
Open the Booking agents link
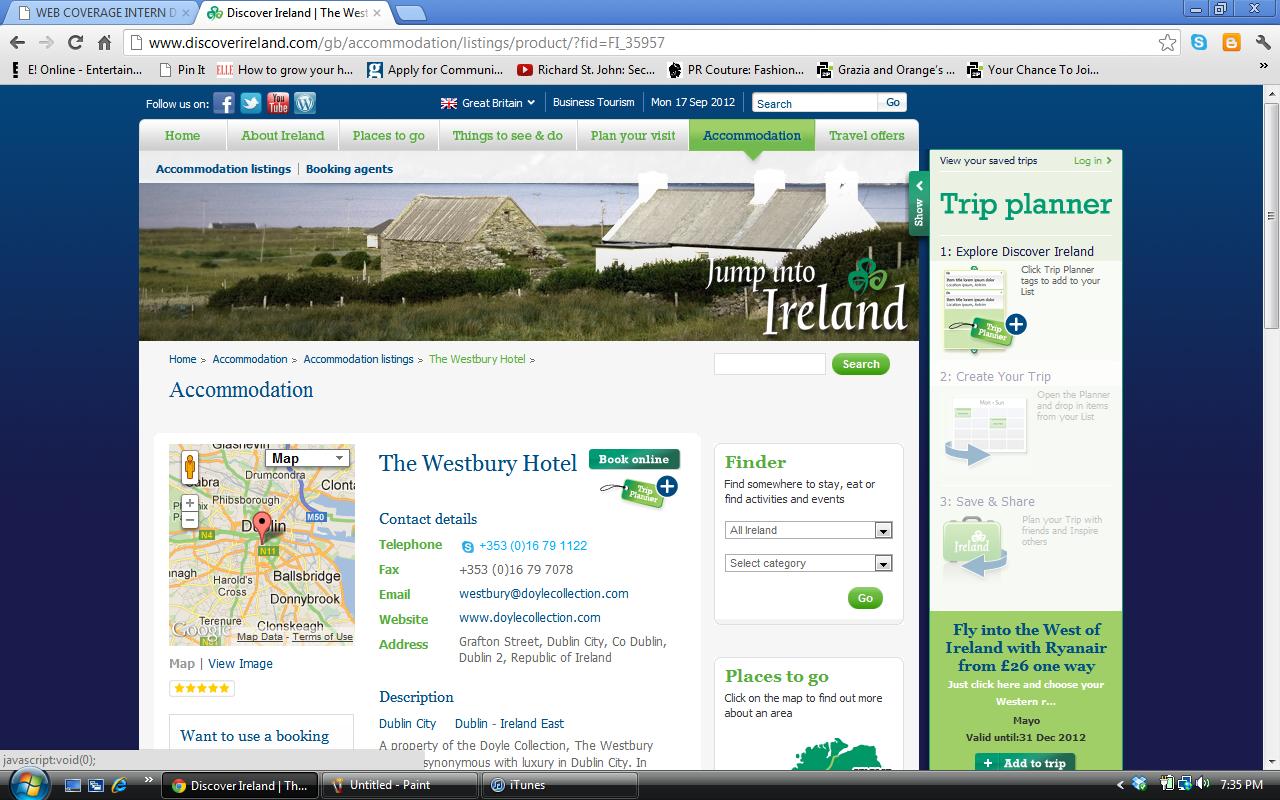point(349,169)
